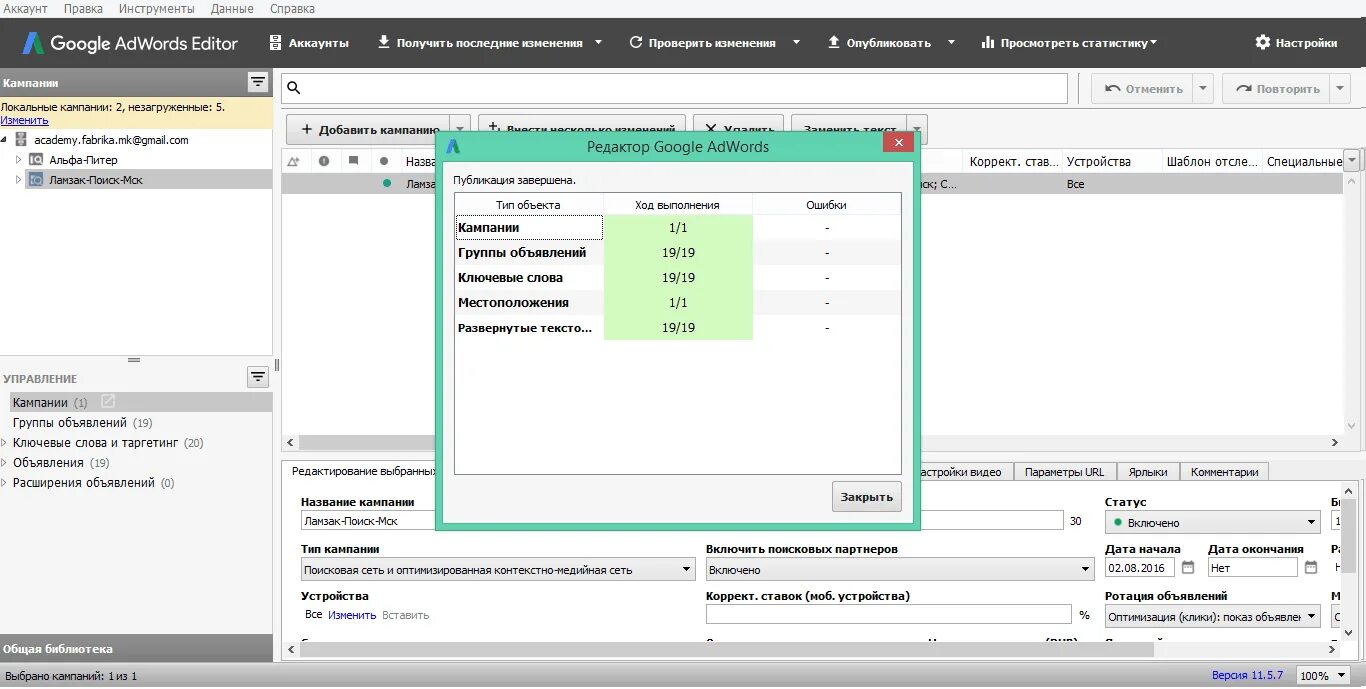This screenshot has width=1366, height=689.
Task: Click the Изменить link under local campaigns
Action: point(24,120)
